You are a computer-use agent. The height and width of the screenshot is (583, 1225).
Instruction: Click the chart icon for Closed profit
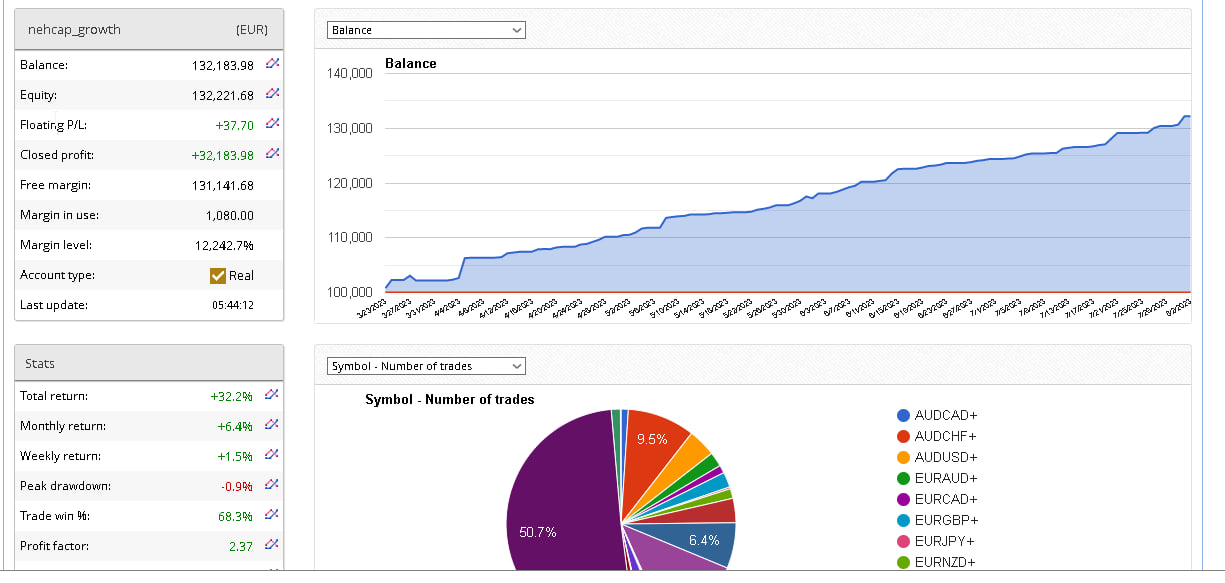tap(272, 154)
